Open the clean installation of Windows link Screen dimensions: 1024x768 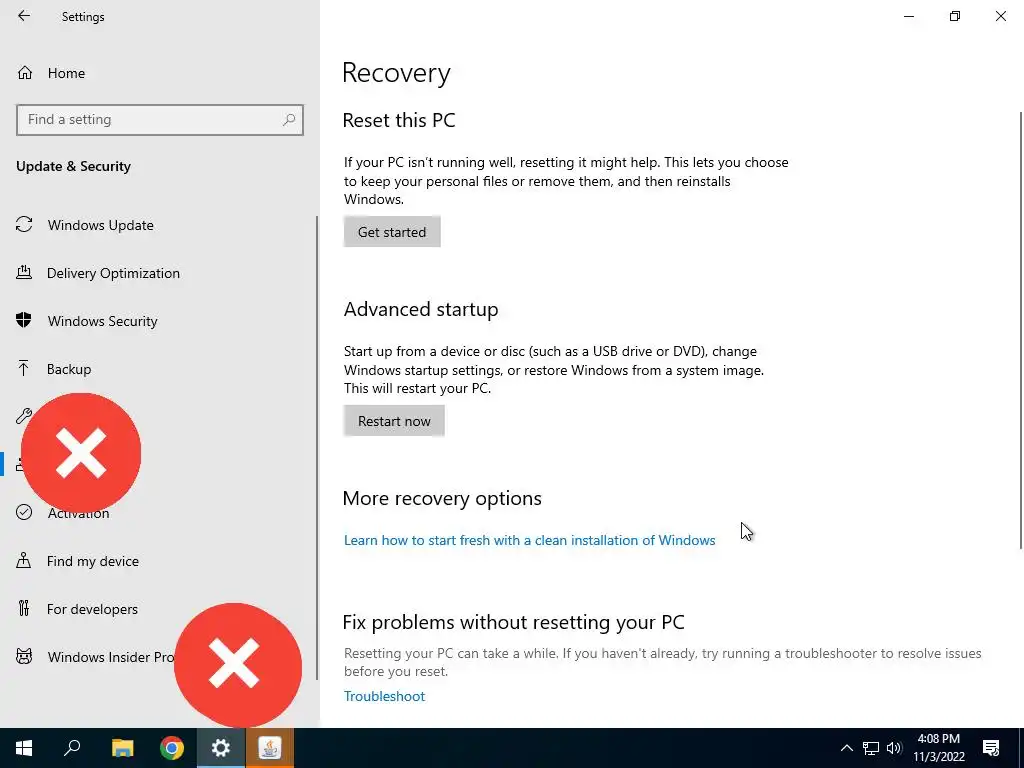(530, 540)
